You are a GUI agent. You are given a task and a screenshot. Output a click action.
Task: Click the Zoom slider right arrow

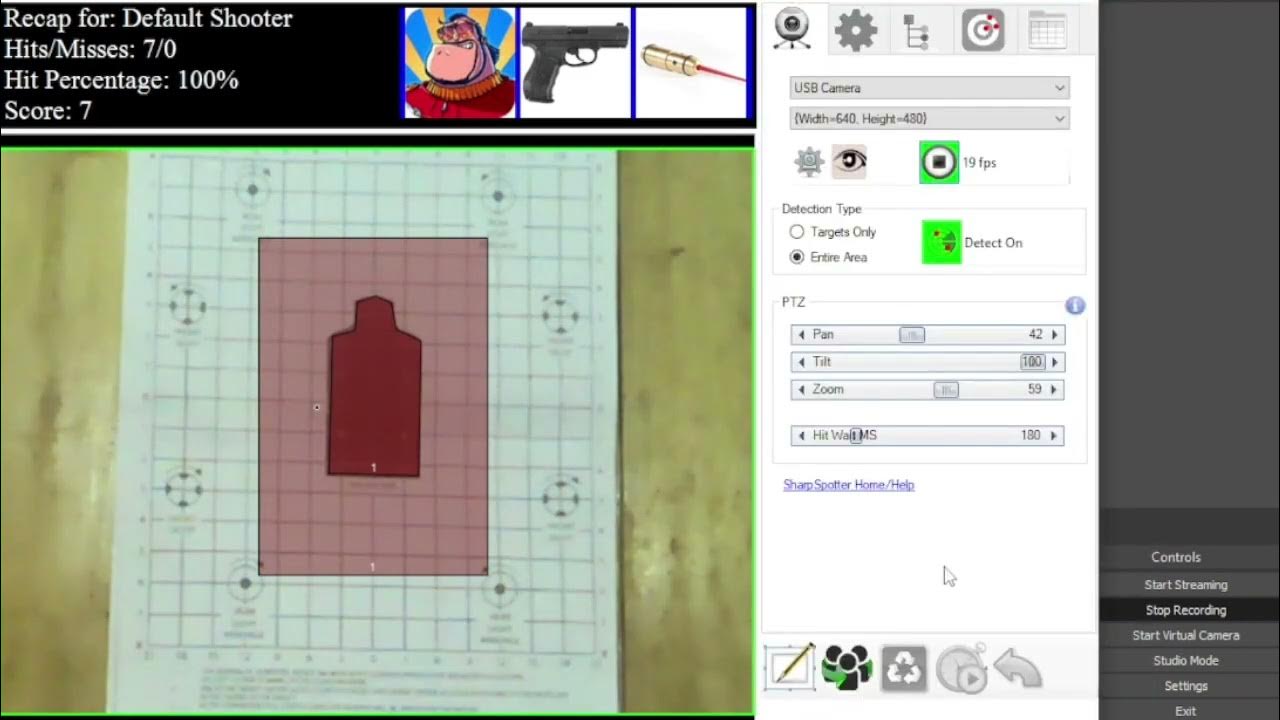[1054, 390]
